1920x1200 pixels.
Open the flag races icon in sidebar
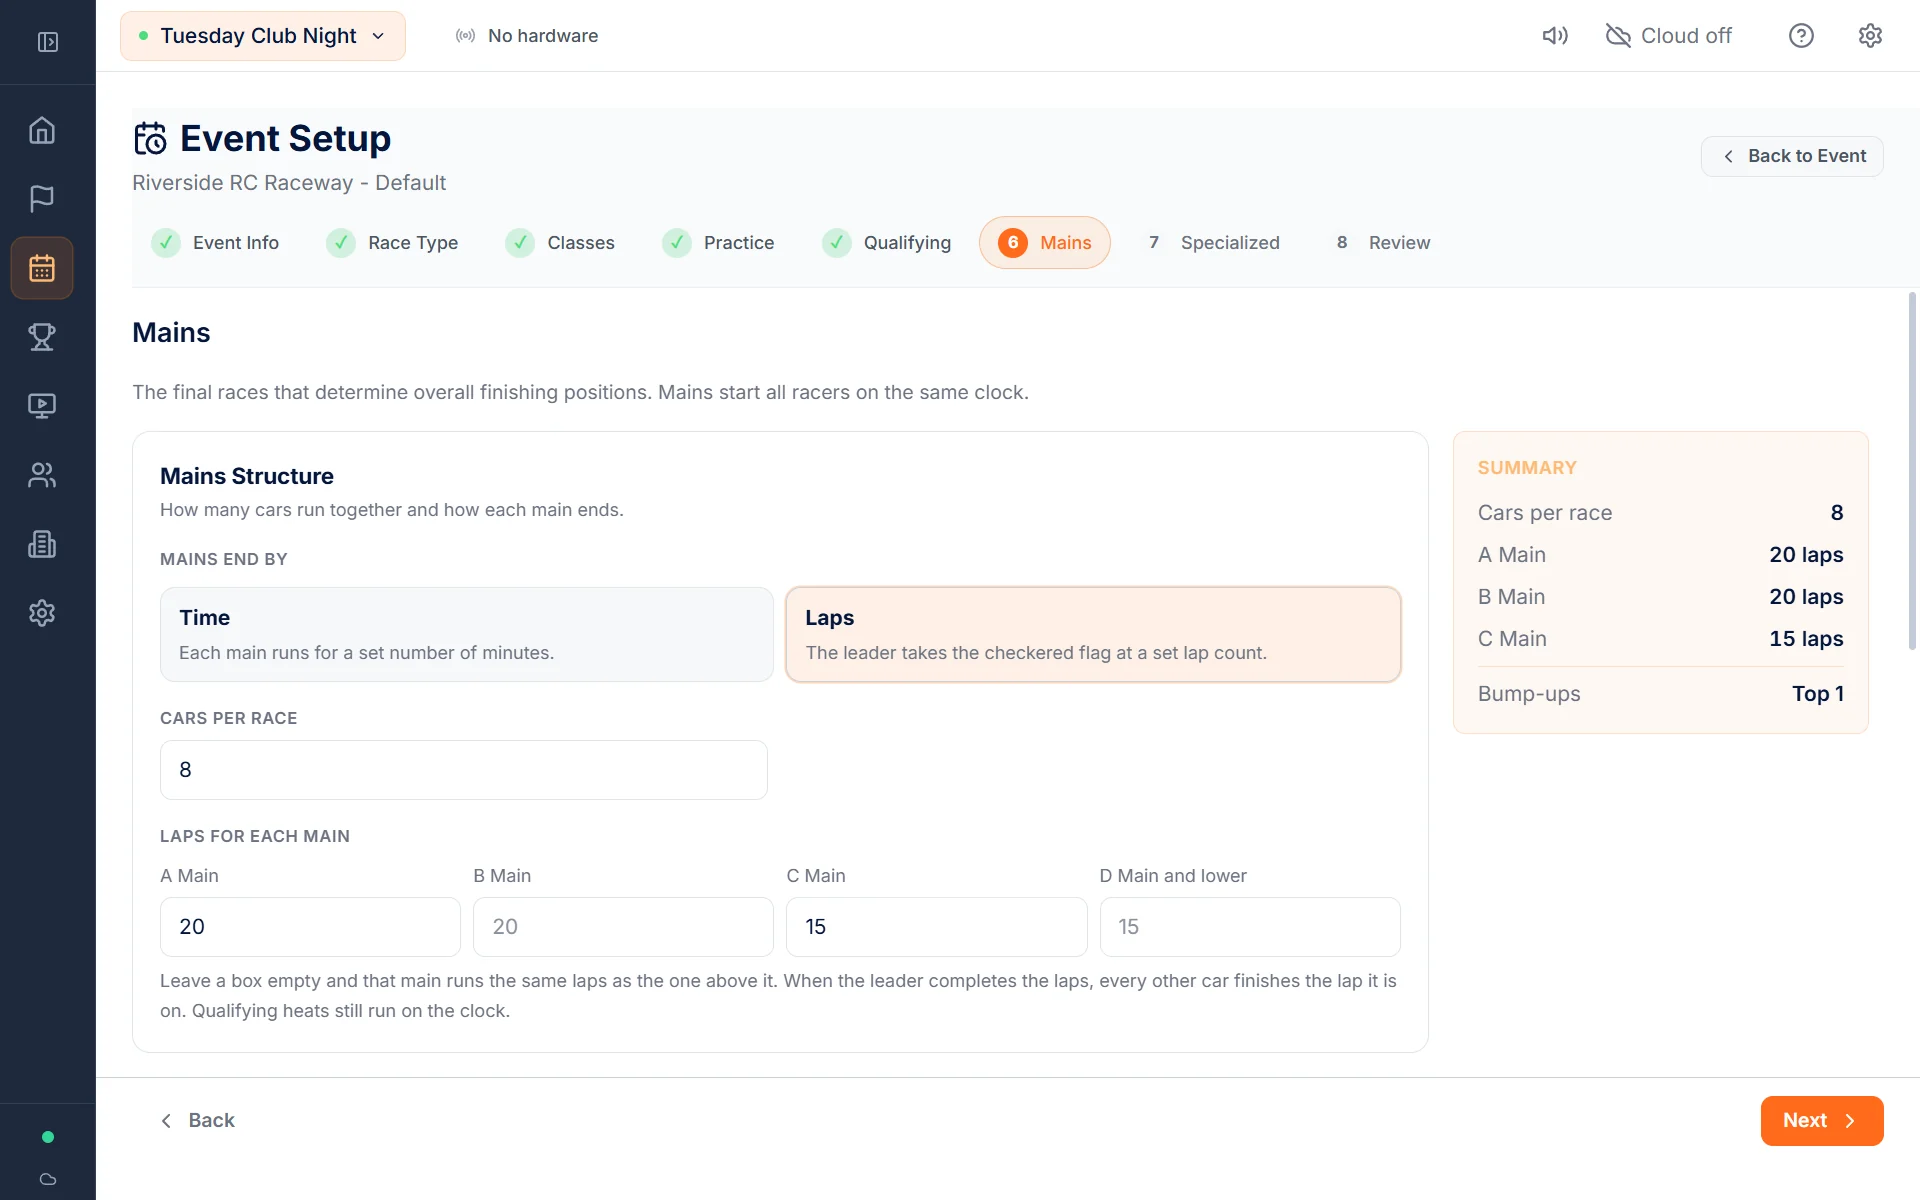pos(42,199)
